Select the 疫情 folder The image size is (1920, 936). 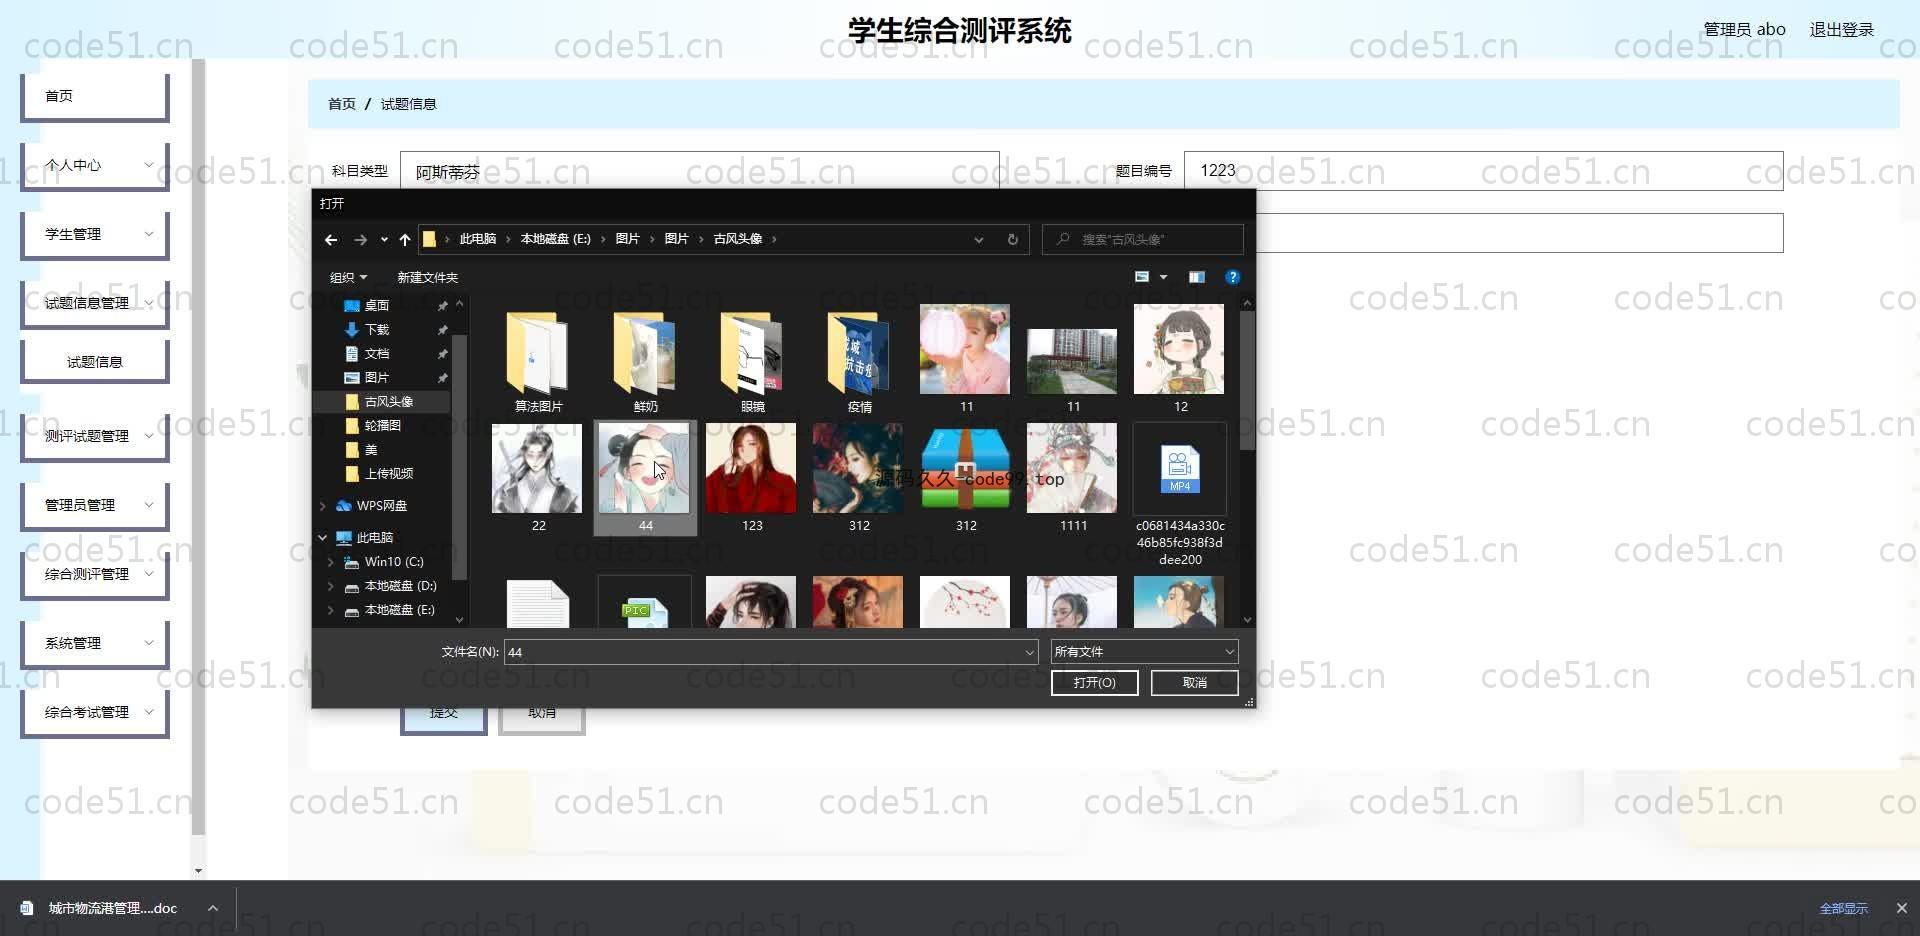(x=859, y=360)
